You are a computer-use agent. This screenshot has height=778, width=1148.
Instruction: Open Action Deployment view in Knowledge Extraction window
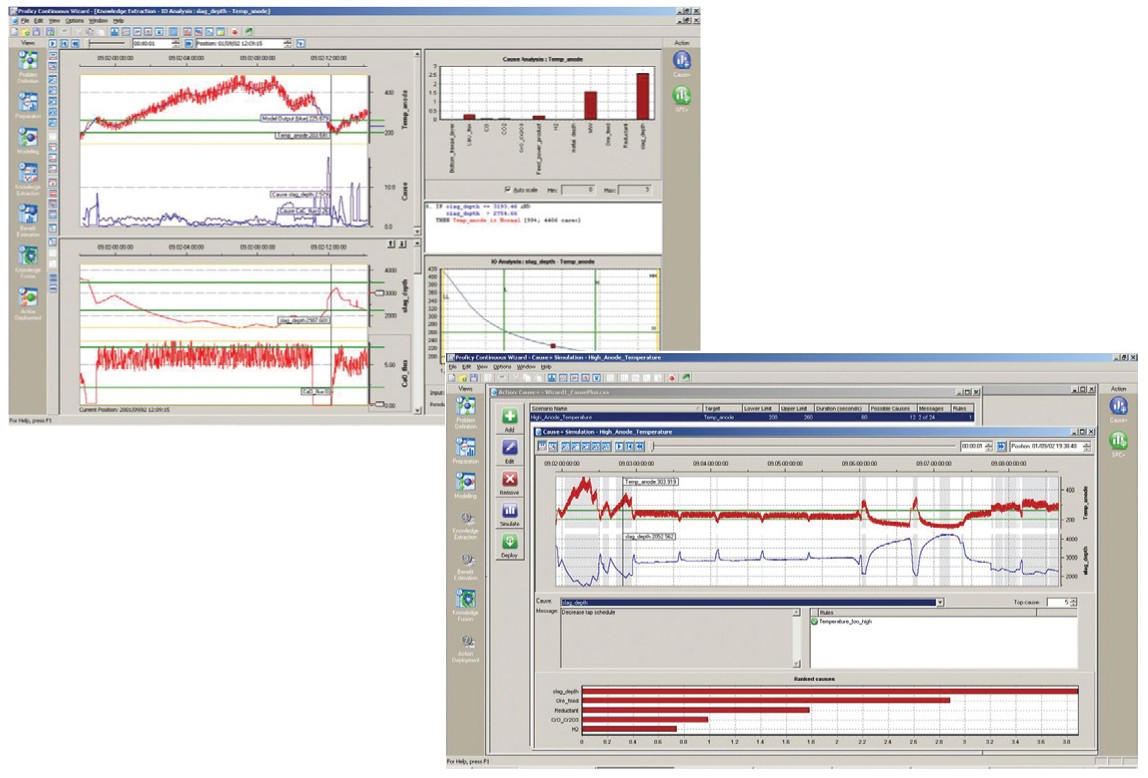28,303
